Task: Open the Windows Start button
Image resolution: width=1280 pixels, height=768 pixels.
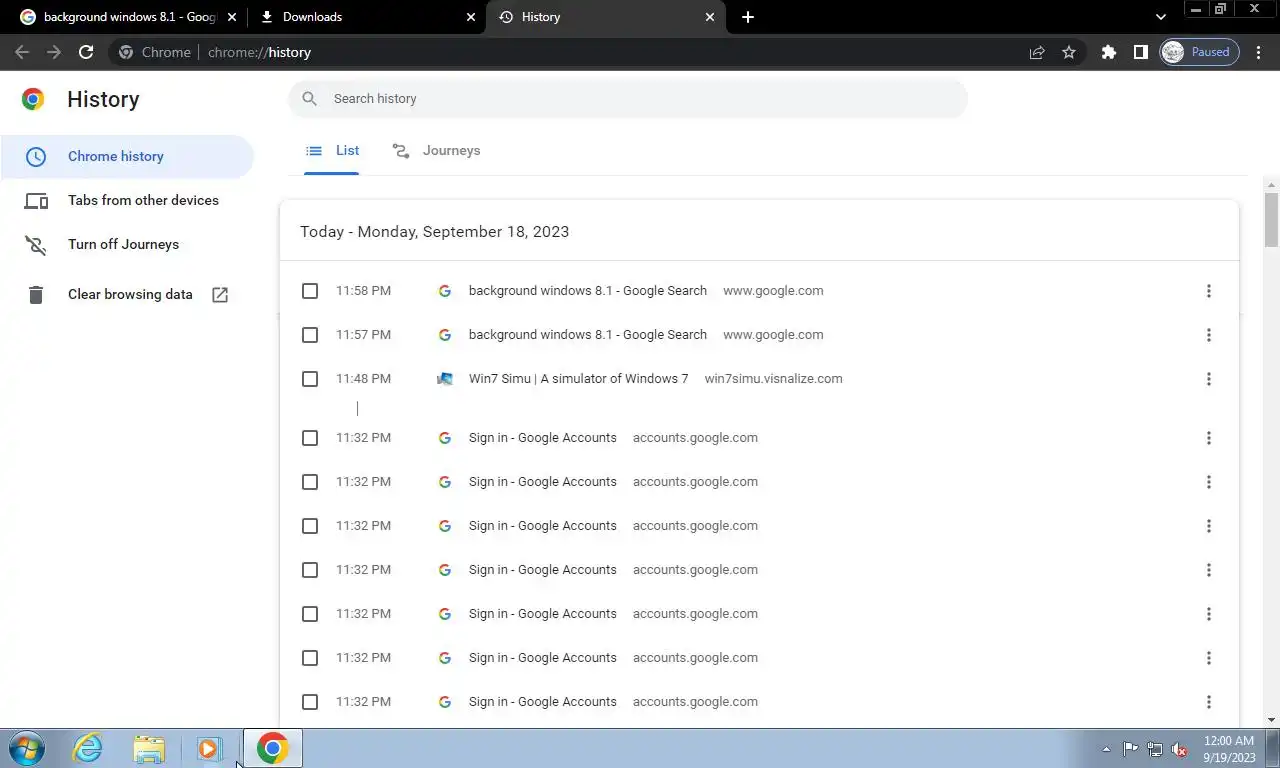Action: [27, 748]
